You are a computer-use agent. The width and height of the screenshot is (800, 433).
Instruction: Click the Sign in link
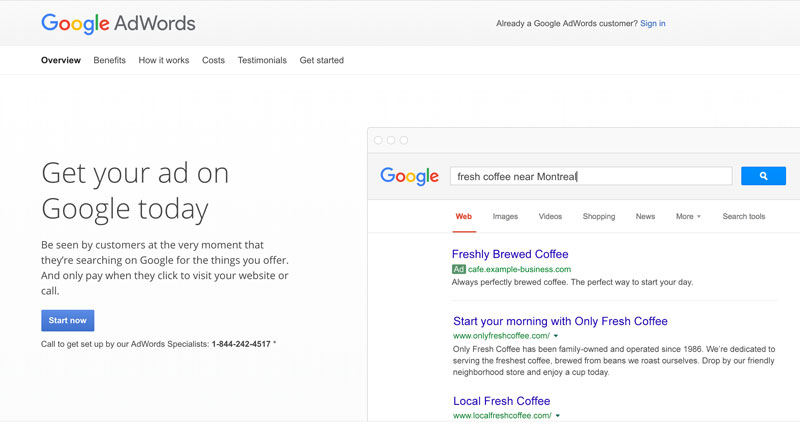coord(653,23)
